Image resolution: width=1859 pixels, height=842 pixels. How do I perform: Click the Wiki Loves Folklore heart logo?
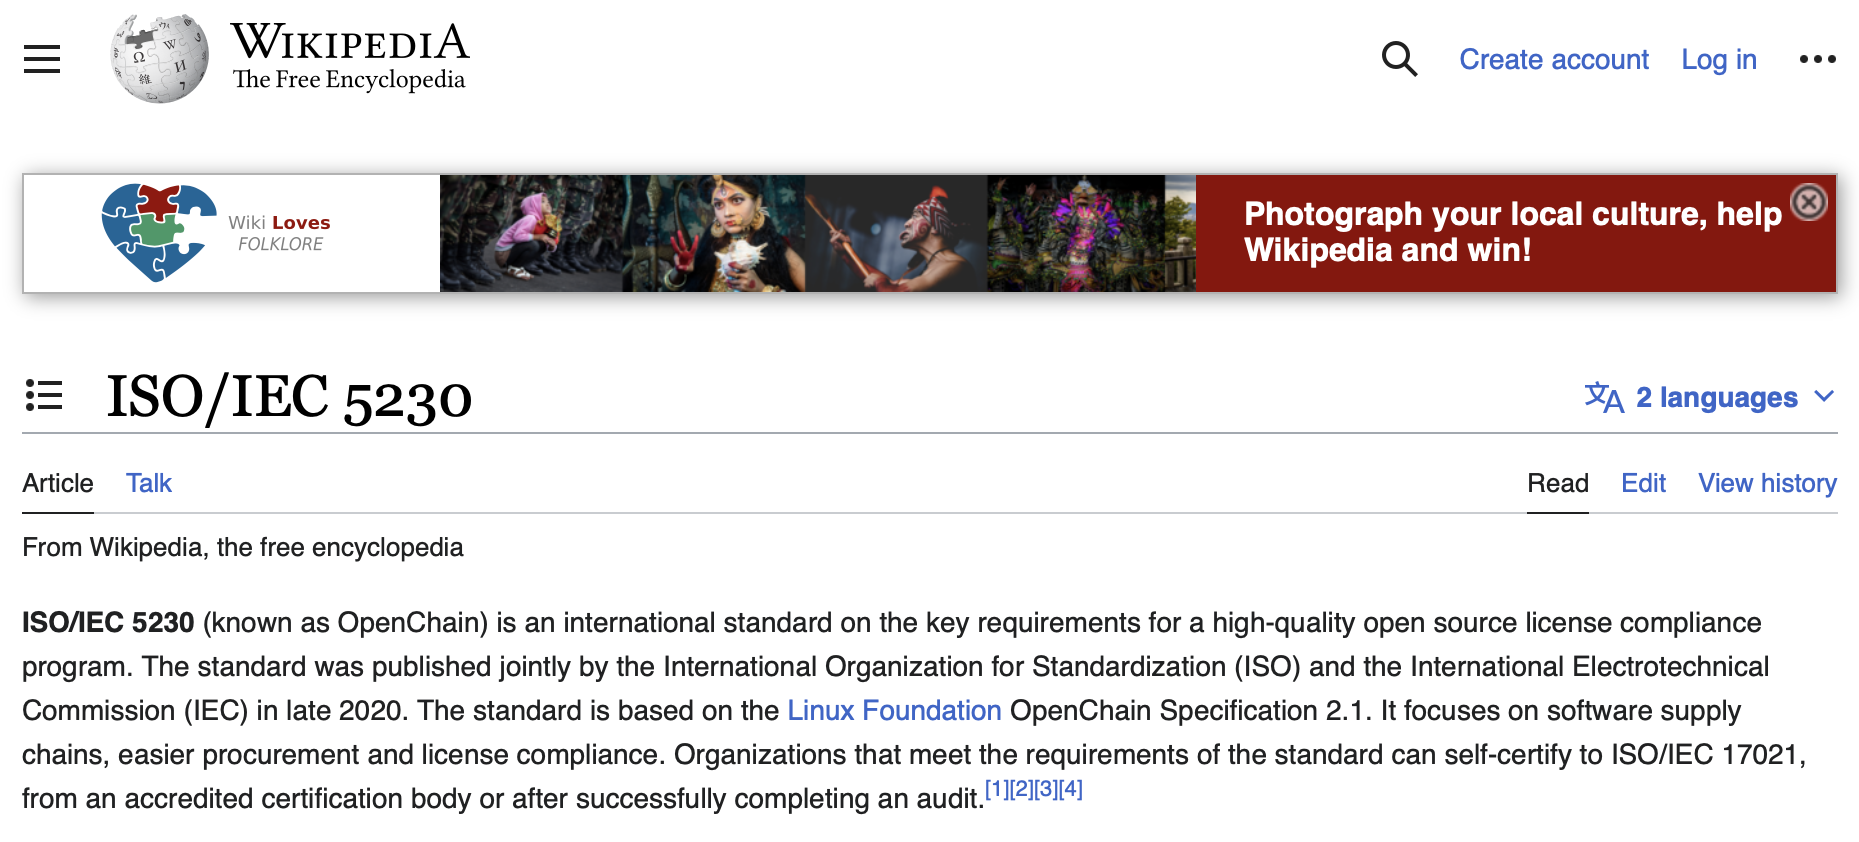(158, 233)
